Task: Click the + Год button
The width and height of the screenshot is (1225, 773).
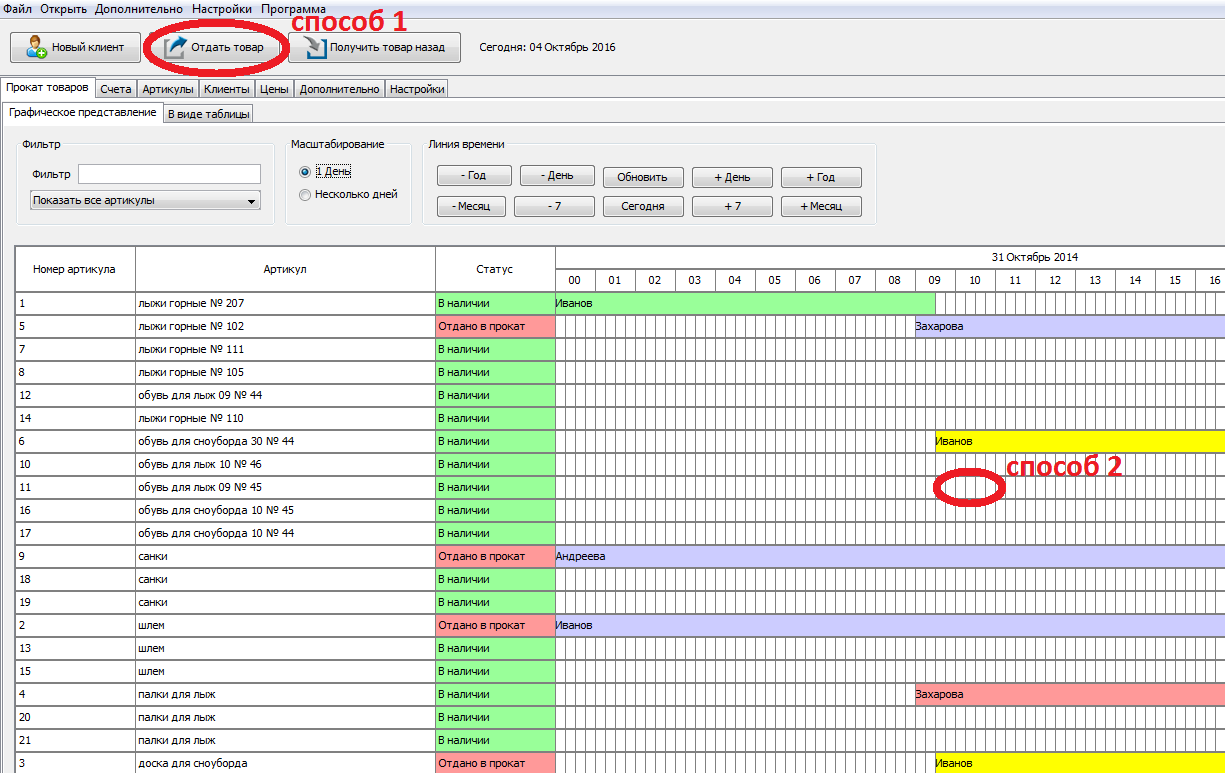Action: (x=821, y=176)
